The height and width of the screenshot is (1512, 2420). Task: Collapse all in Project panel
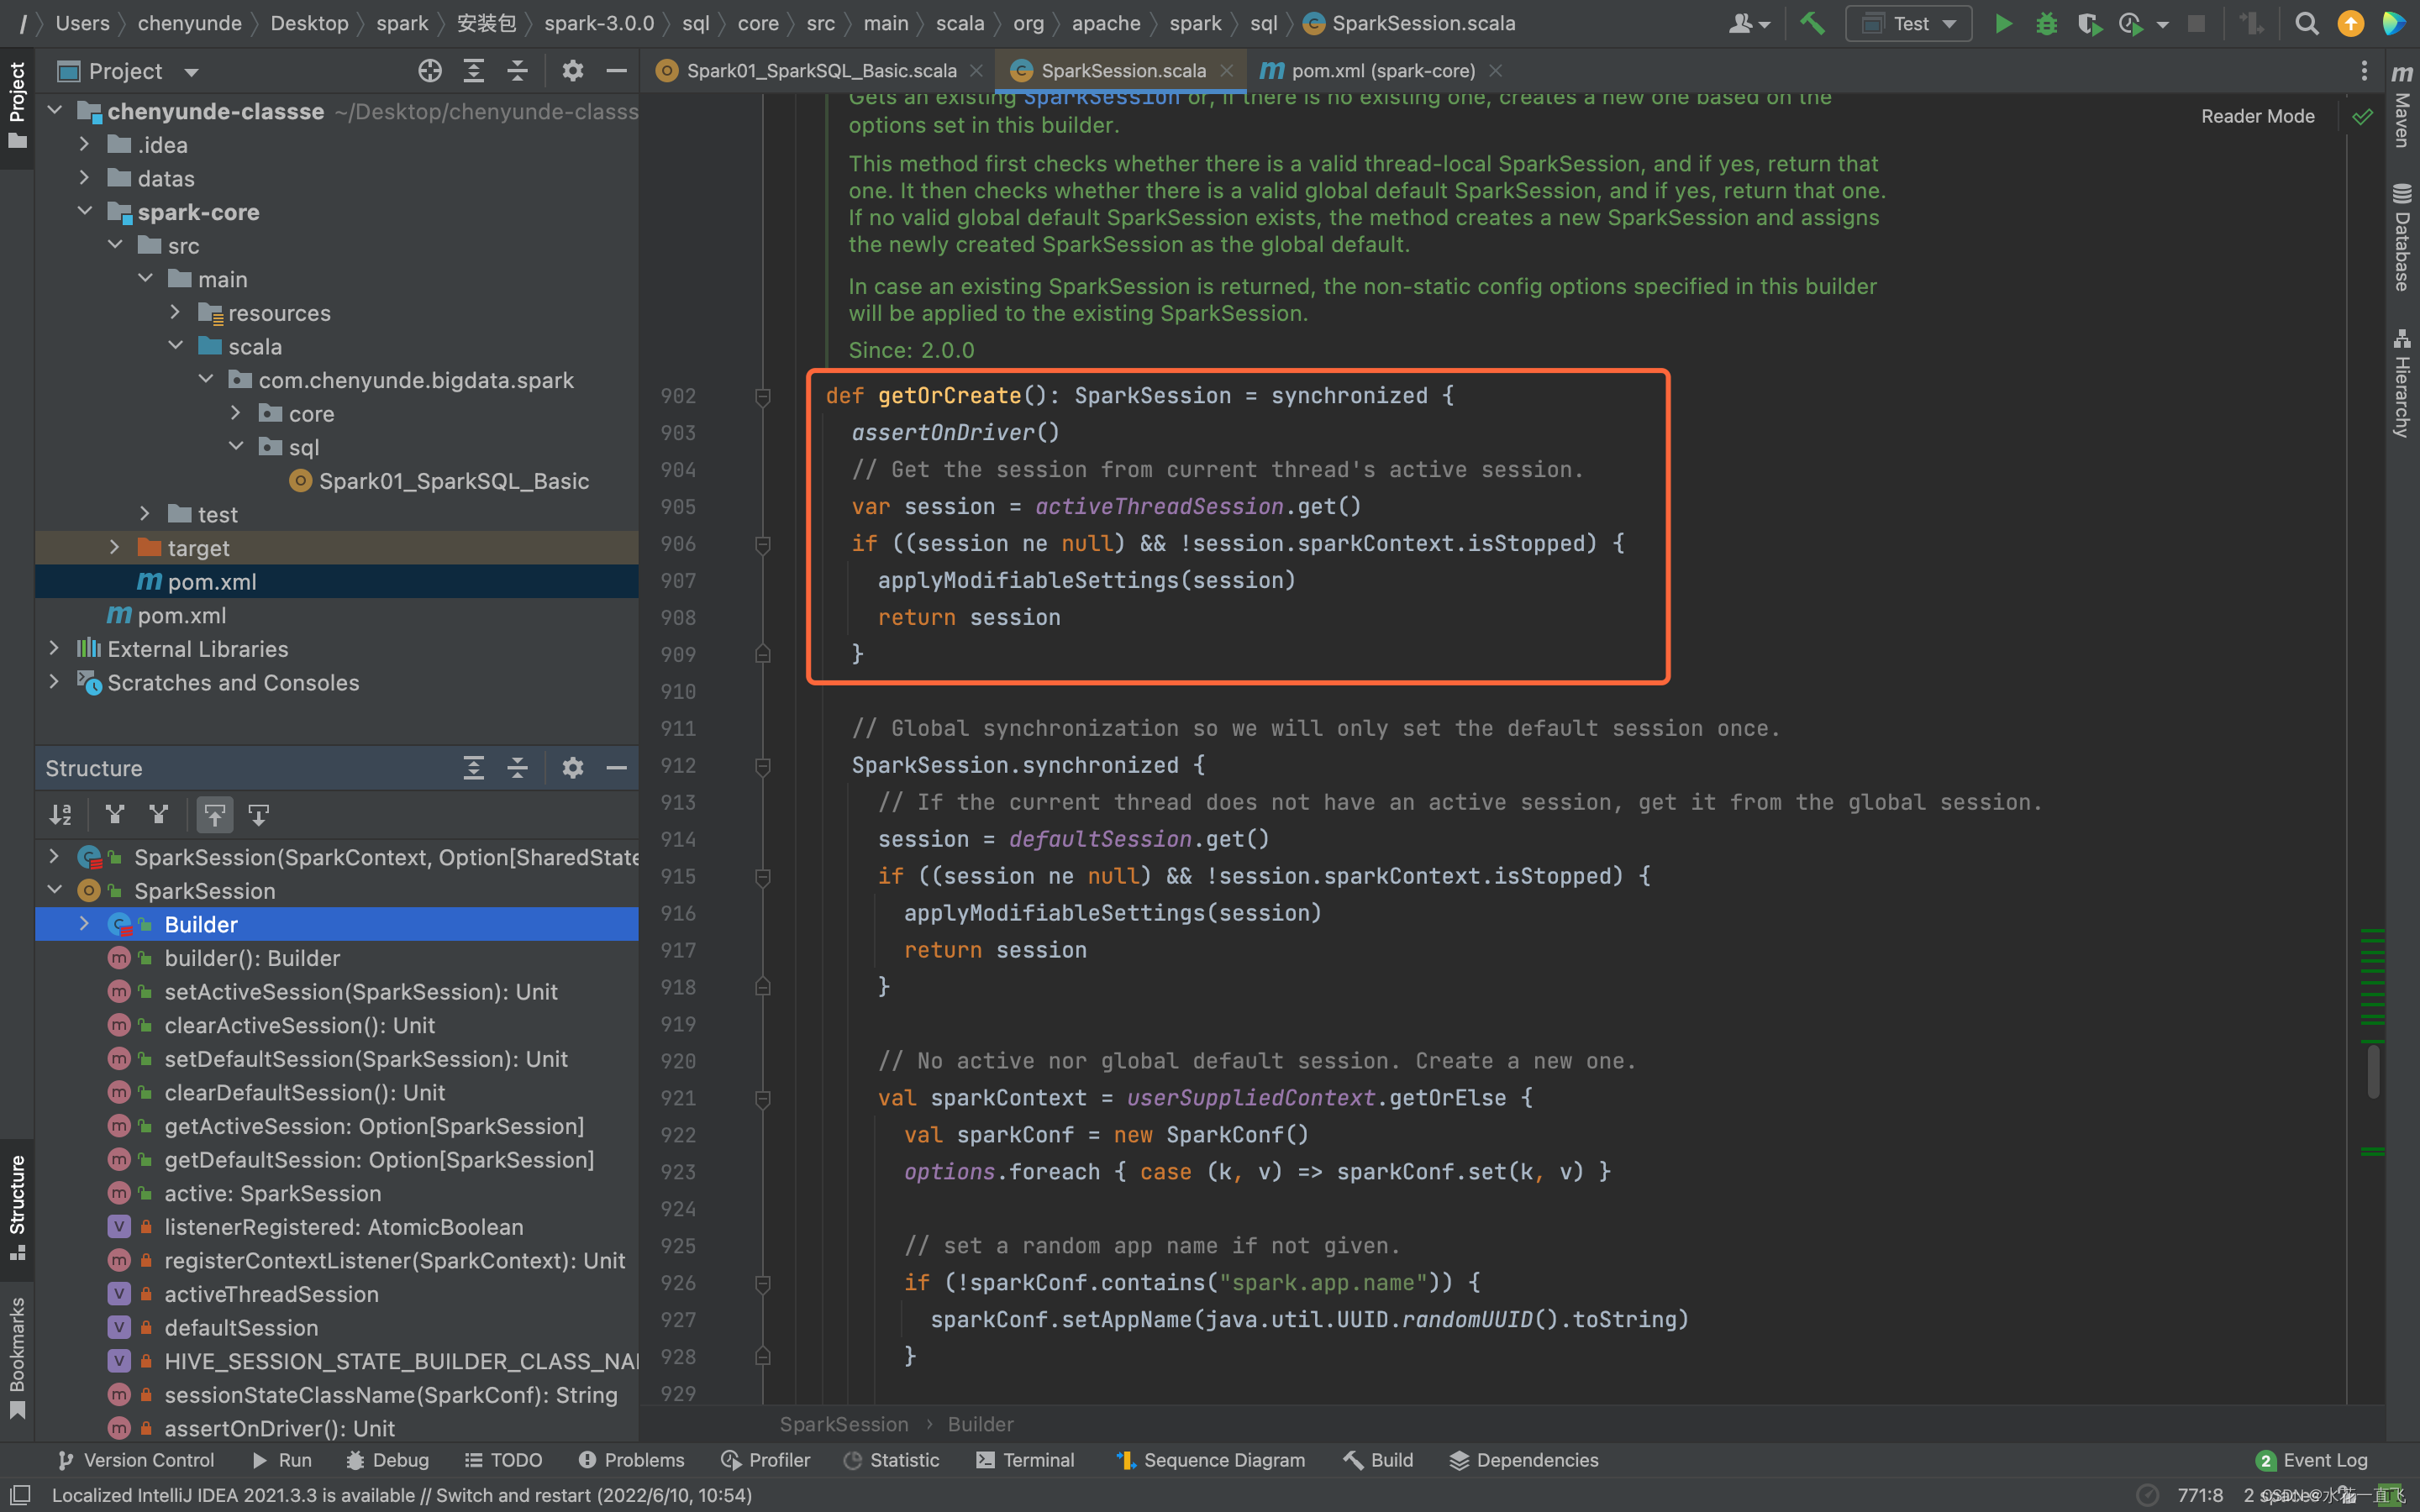pyautogui.click(x=517, y=71)
